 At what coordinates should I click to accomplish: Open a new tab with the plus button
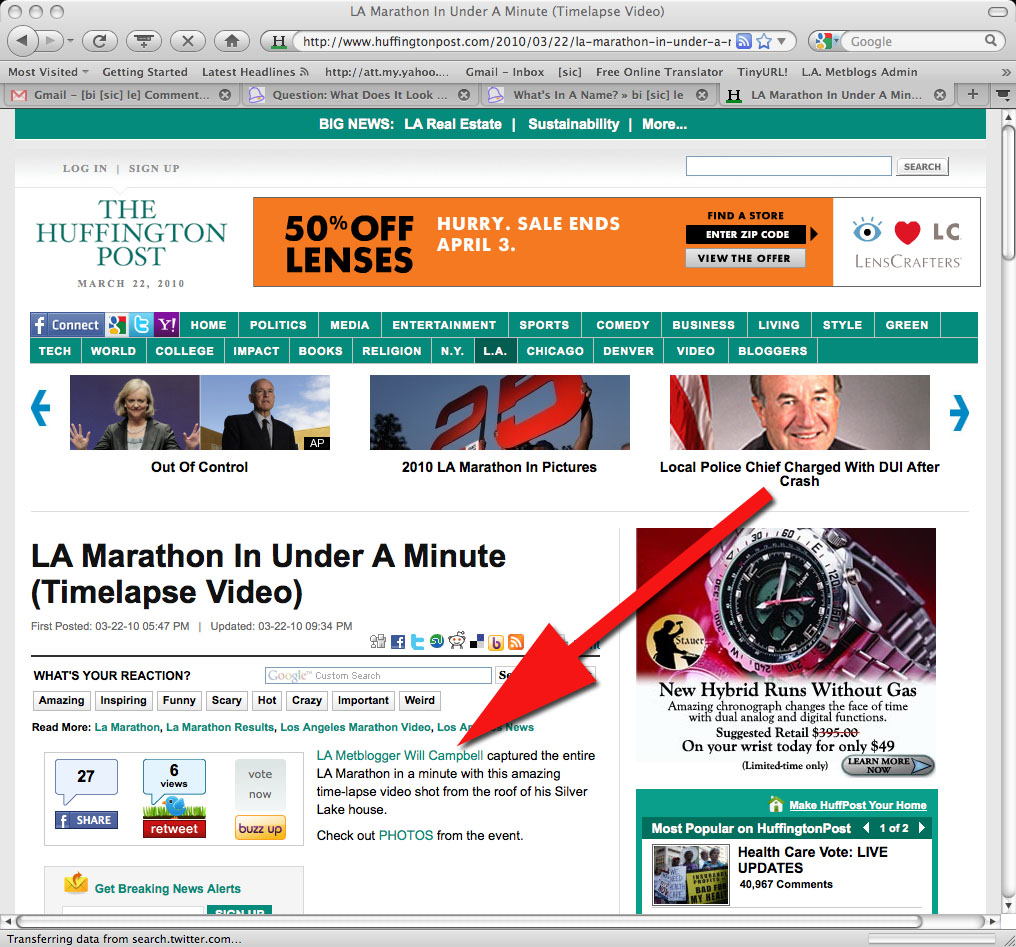coord(973,95)
